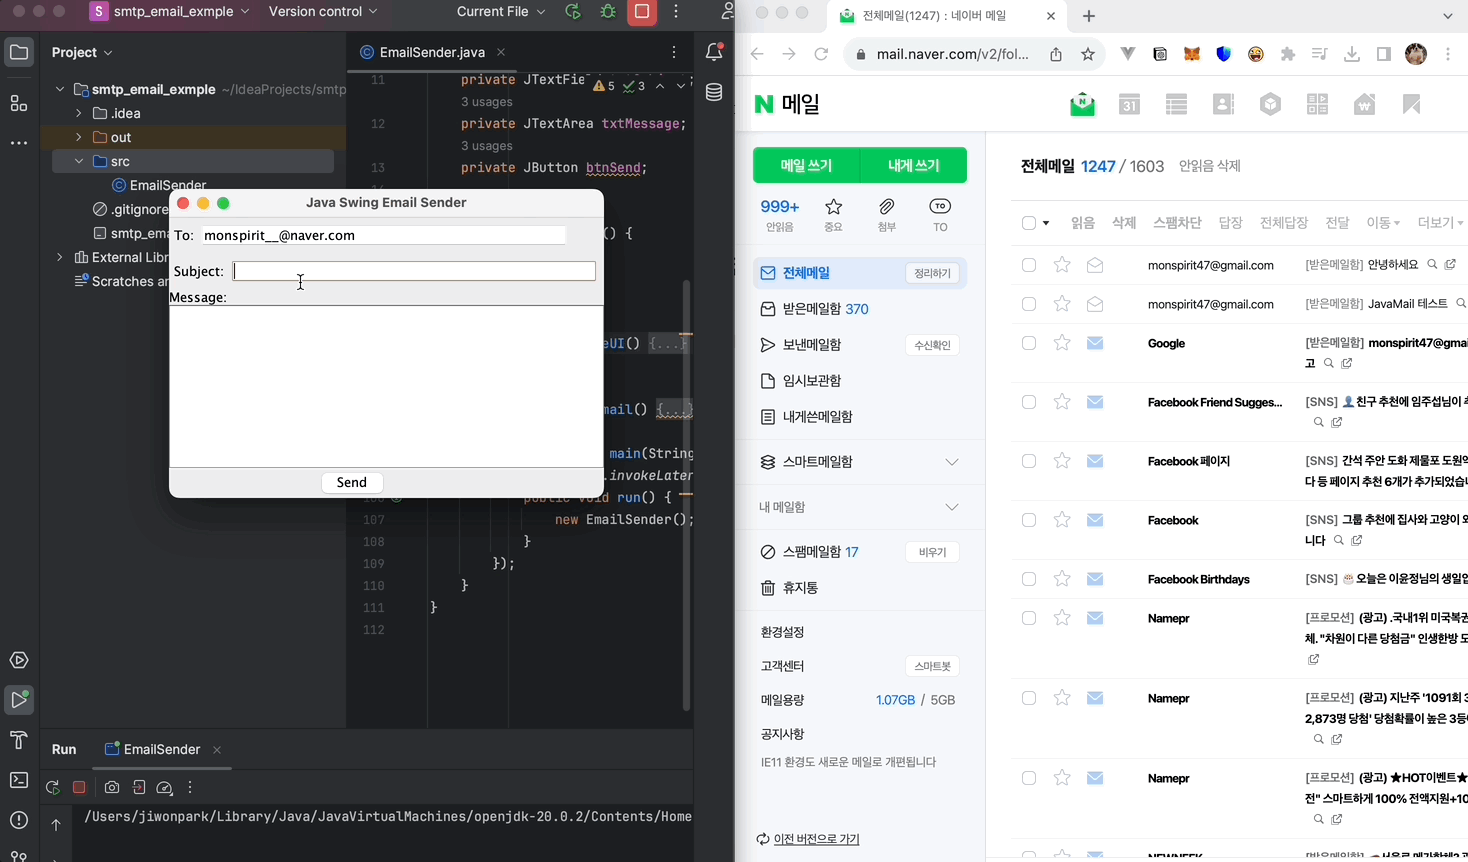Open the More tool windows ellipsis
The width and height of the screenshot is (1468, 862).
click(x=19, y=143)
